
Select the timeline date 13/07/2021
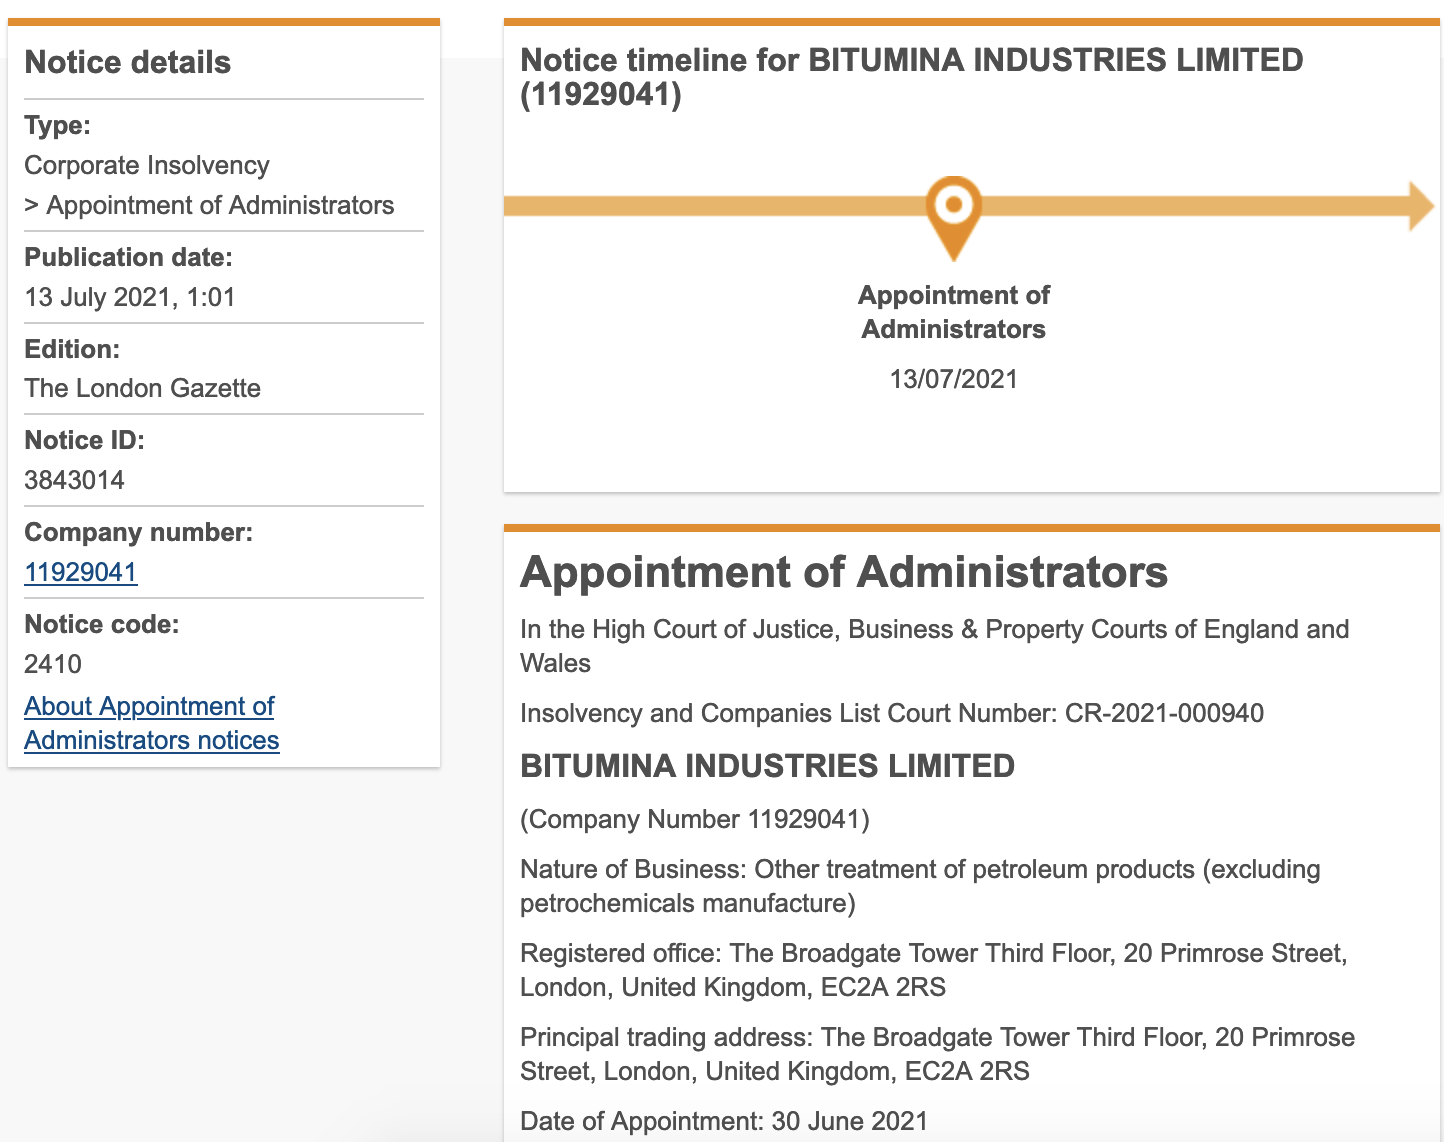click(953, 379)
